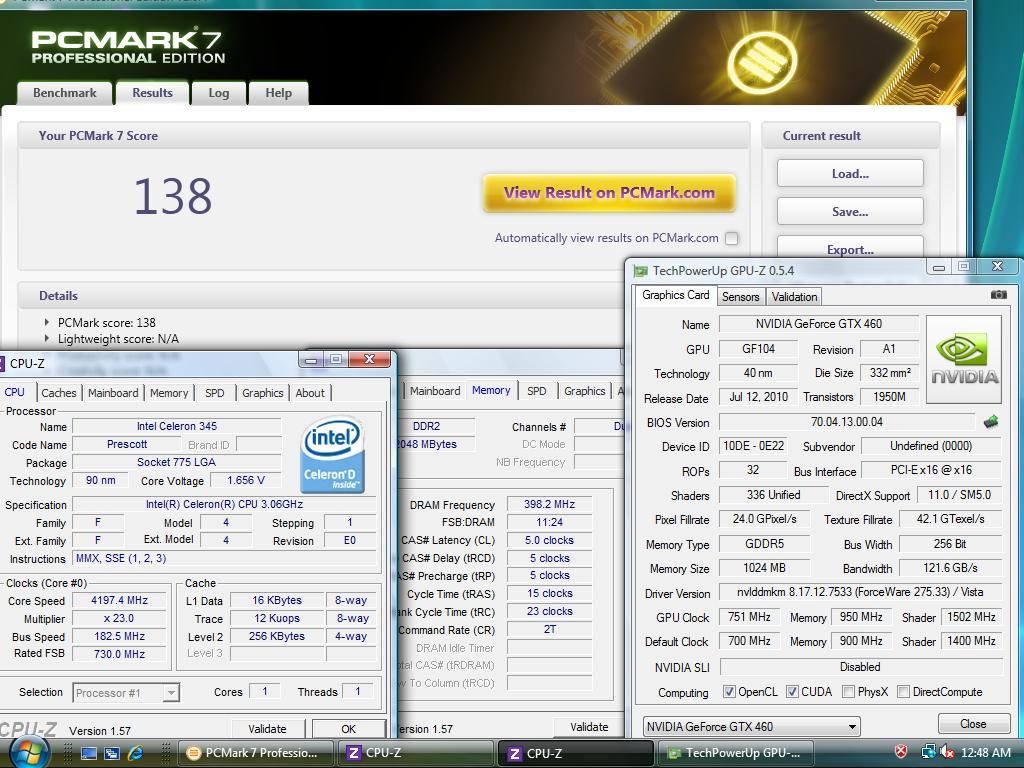
Task: Switch to TechPowerUp GPU-Z taskbar button
Action: 736,753
